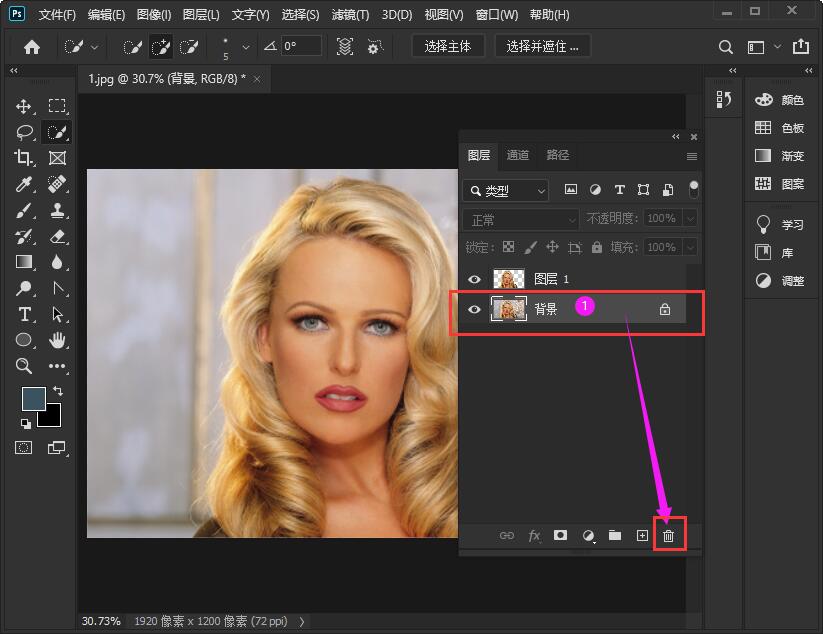Add a layer mask
This screenshot has height=634, width=823.
pyautogui.click(x=561, y=536)
